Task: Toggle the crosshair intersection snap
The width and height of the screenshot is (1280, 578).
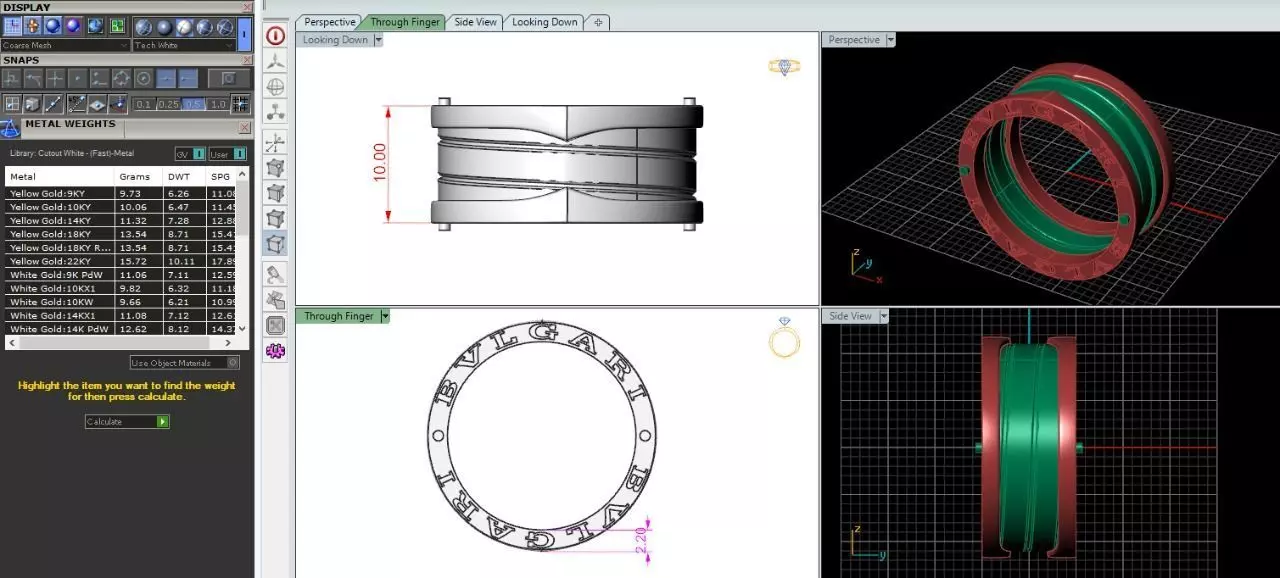Action: click(55, 78)
